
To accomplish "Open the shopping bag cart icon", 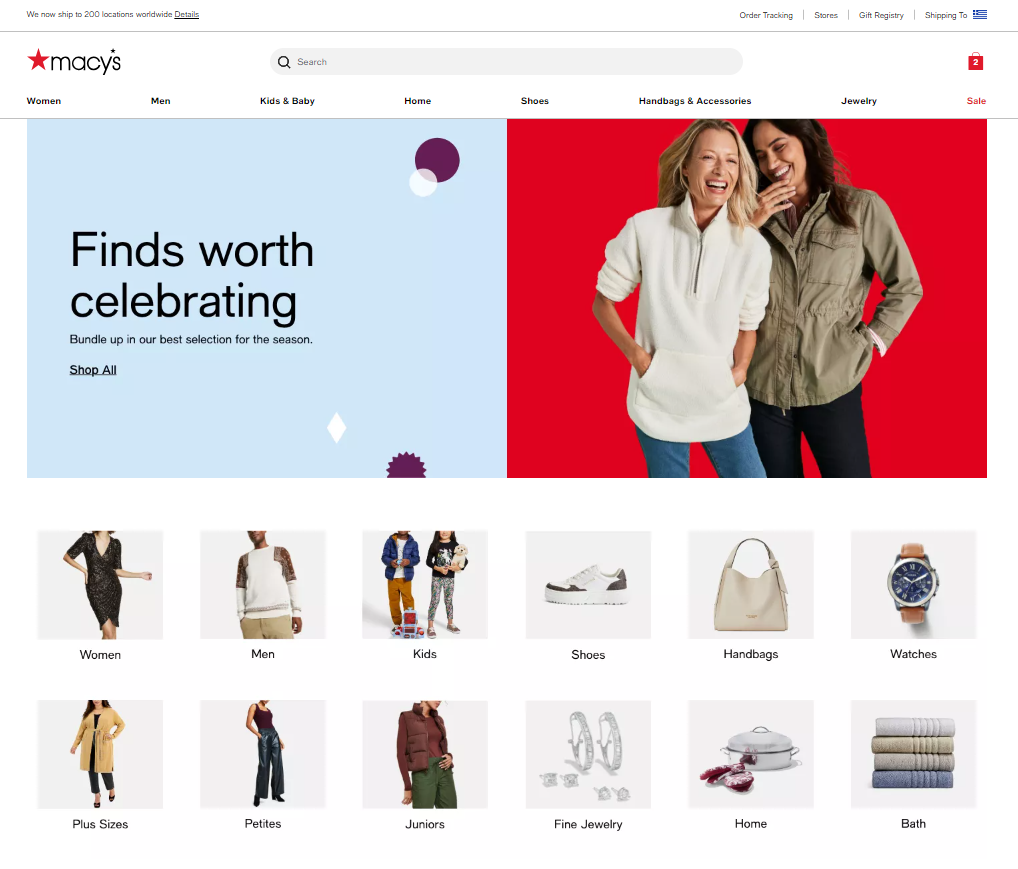I will [975, 62].
